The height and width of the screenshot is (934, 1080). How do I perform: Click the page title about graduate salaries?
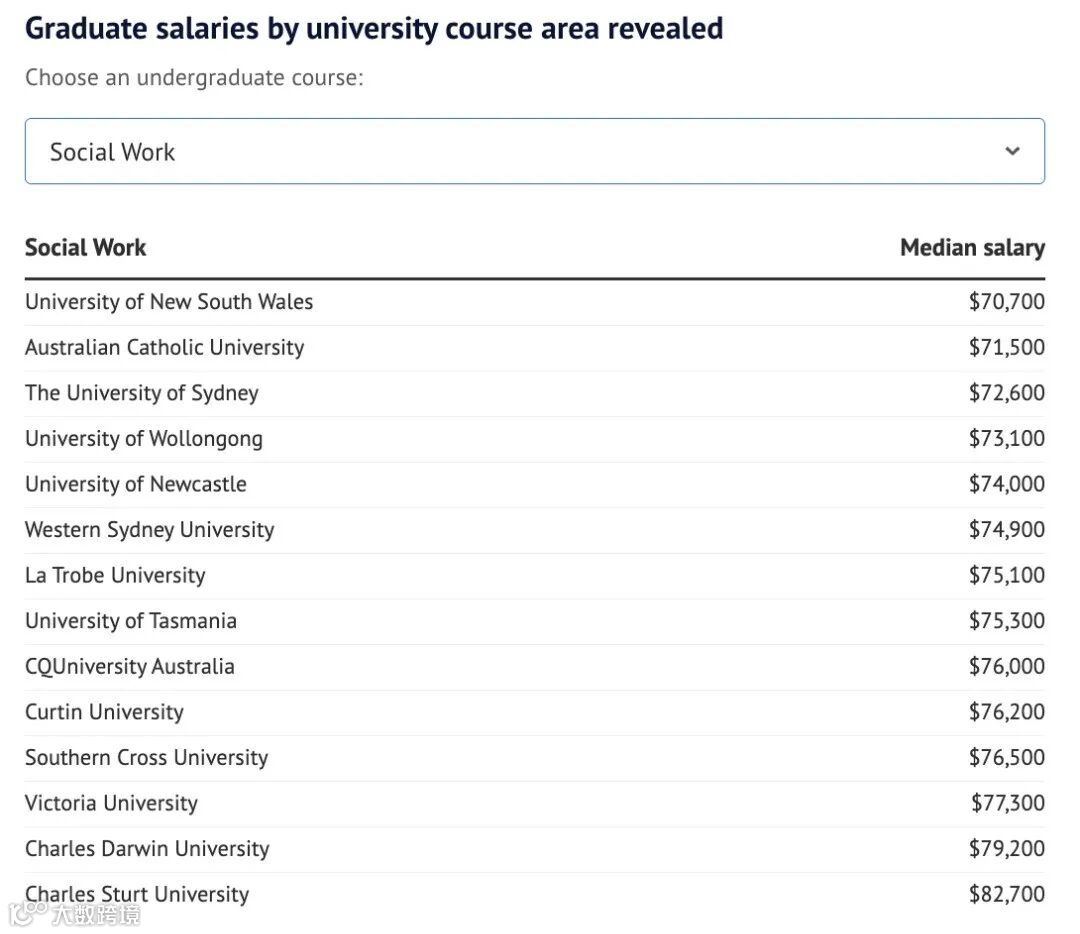tap(374, 28)
